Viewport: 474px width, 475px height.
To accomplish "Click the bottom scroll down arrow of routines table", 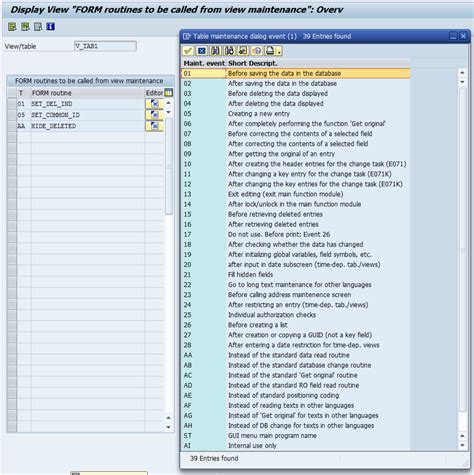I will pos(169,427).
